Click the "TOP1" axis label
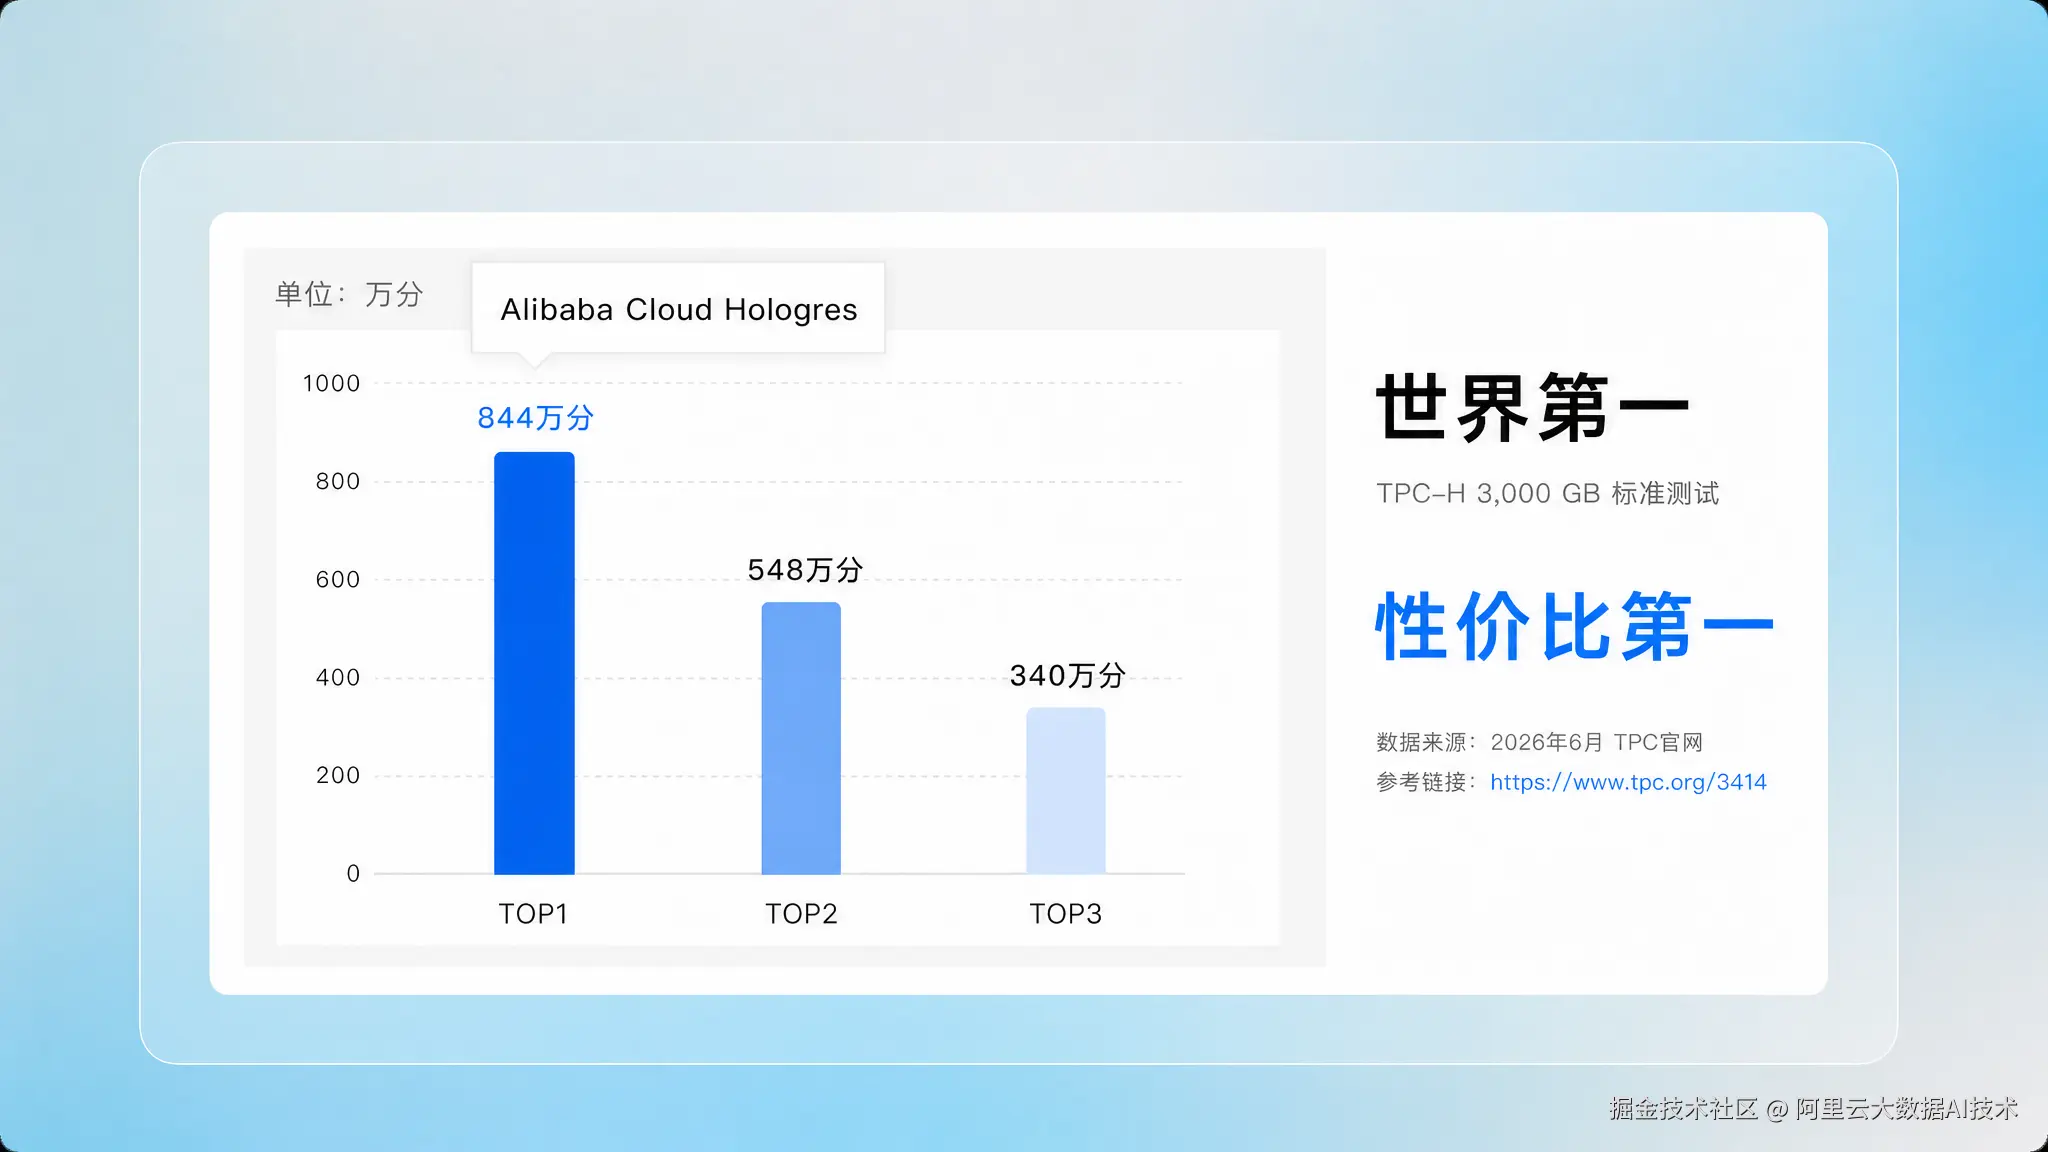 tap(533, 914)
